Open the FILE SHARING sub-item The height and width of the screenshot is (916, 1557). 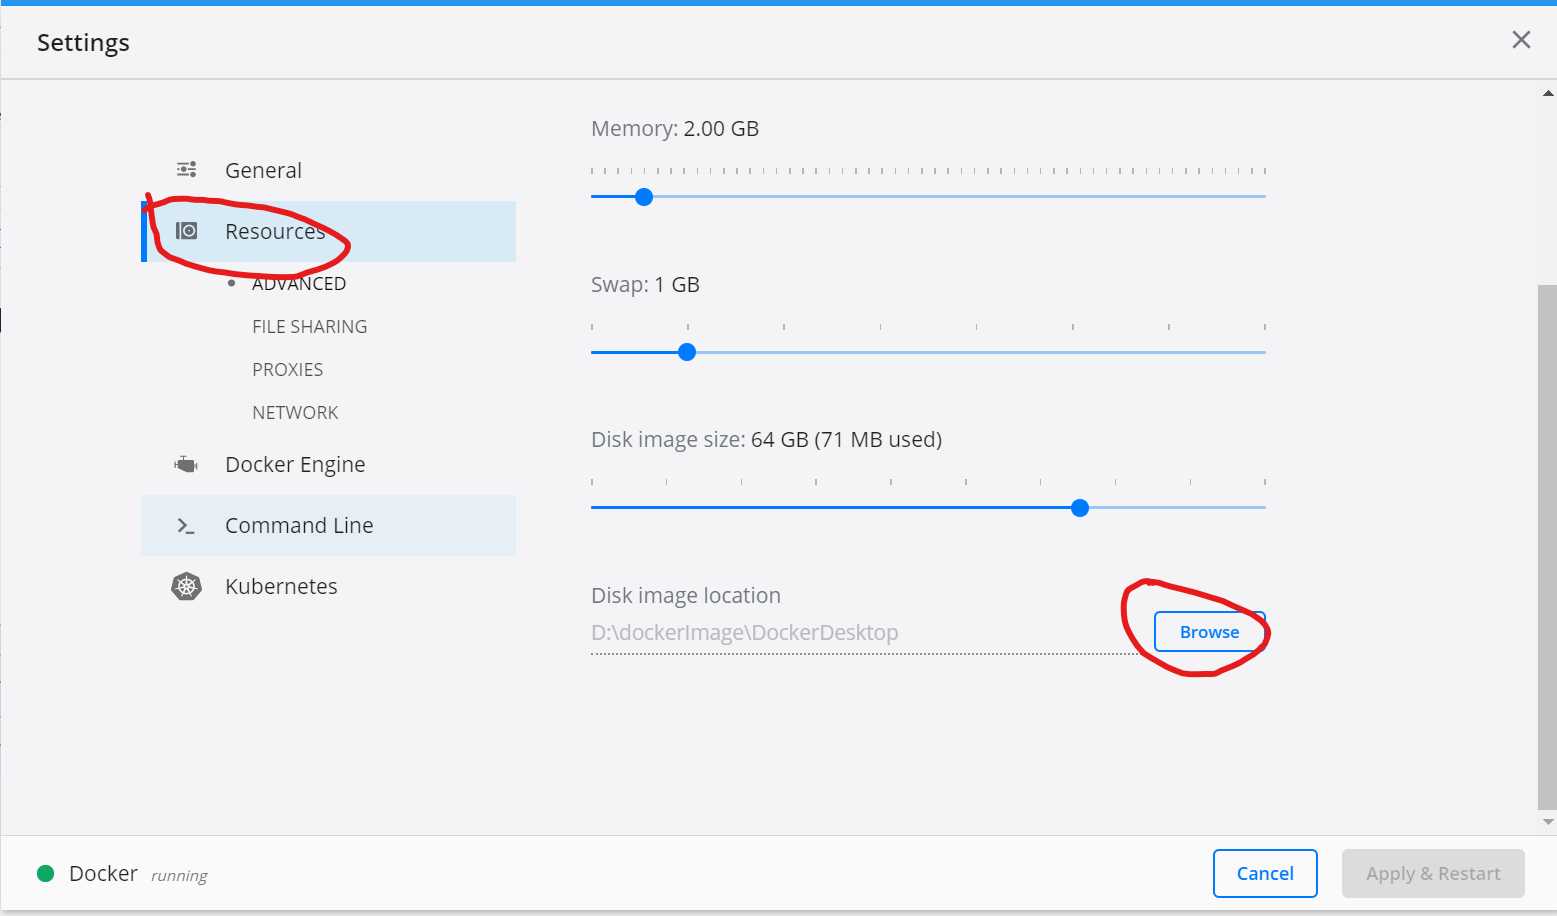(x=310, y=327)
